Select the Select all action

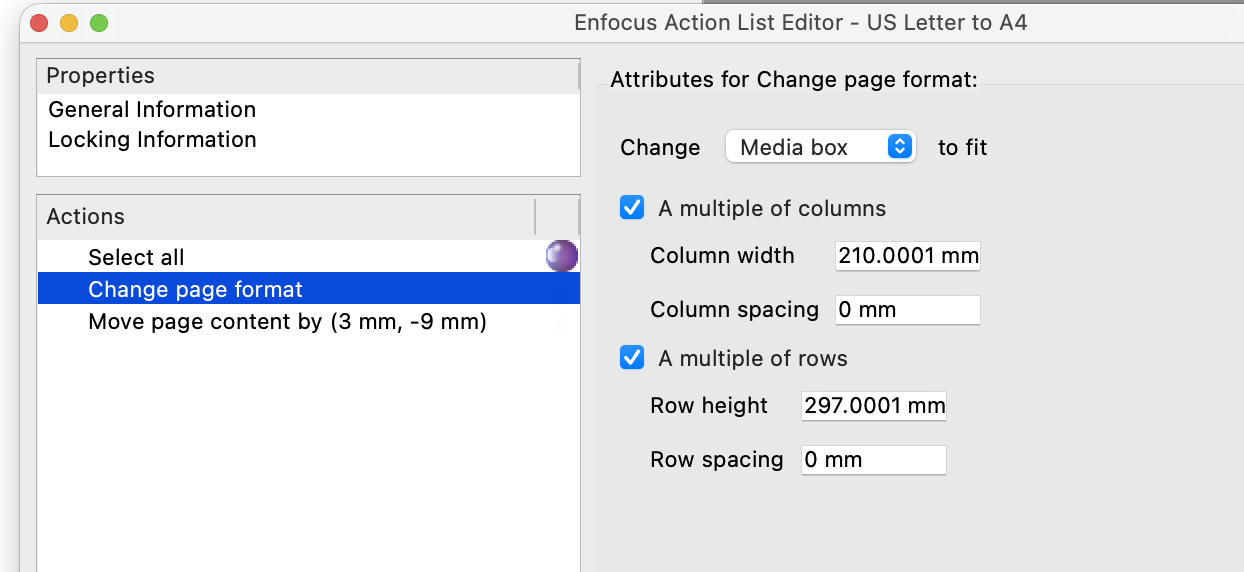pyautogui.click(x=308, y=257)
